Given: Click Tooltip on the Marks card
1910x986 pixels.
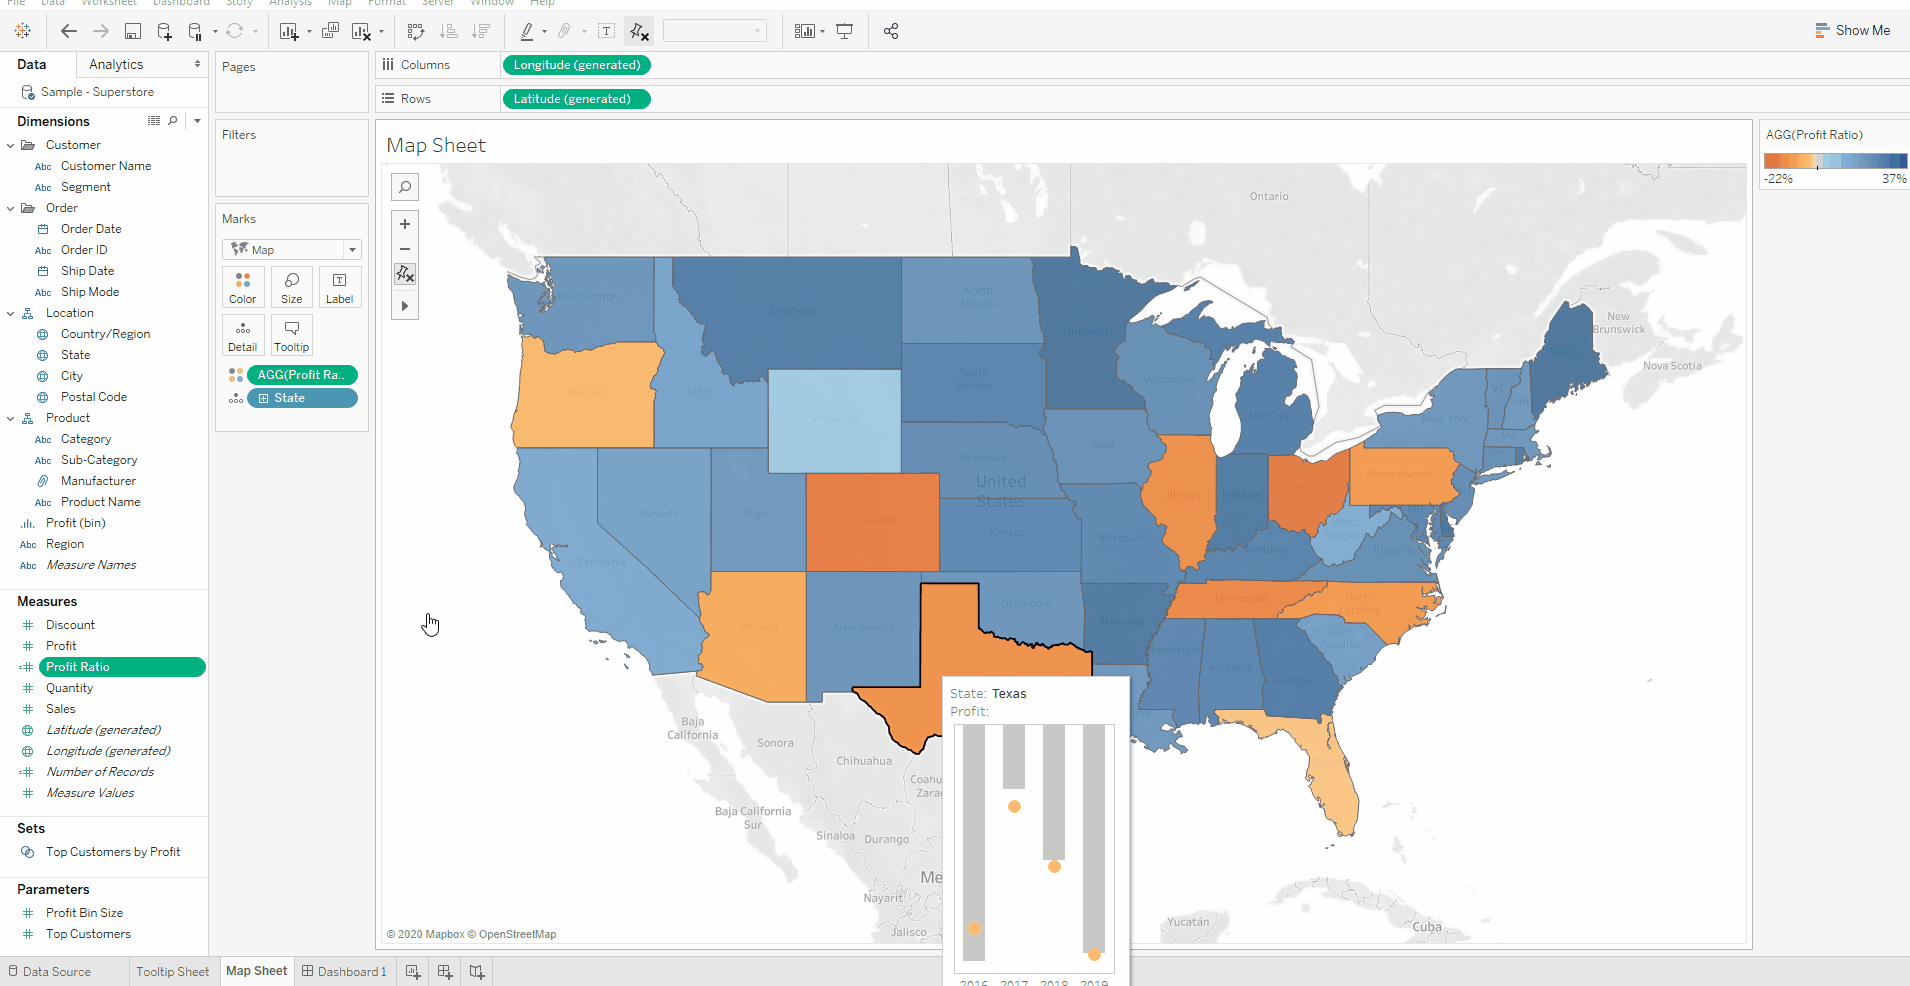Looking at the screenshot, I should click(x=291, y=335).
